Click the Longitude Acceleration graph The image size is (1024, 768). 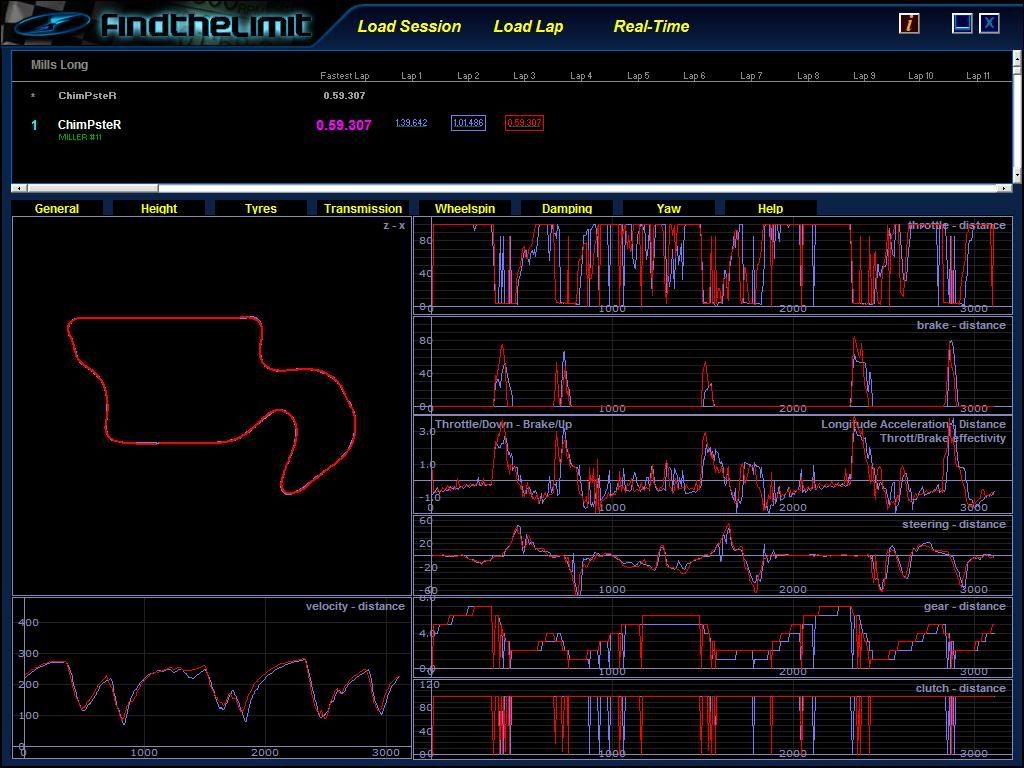click(712, 464)
